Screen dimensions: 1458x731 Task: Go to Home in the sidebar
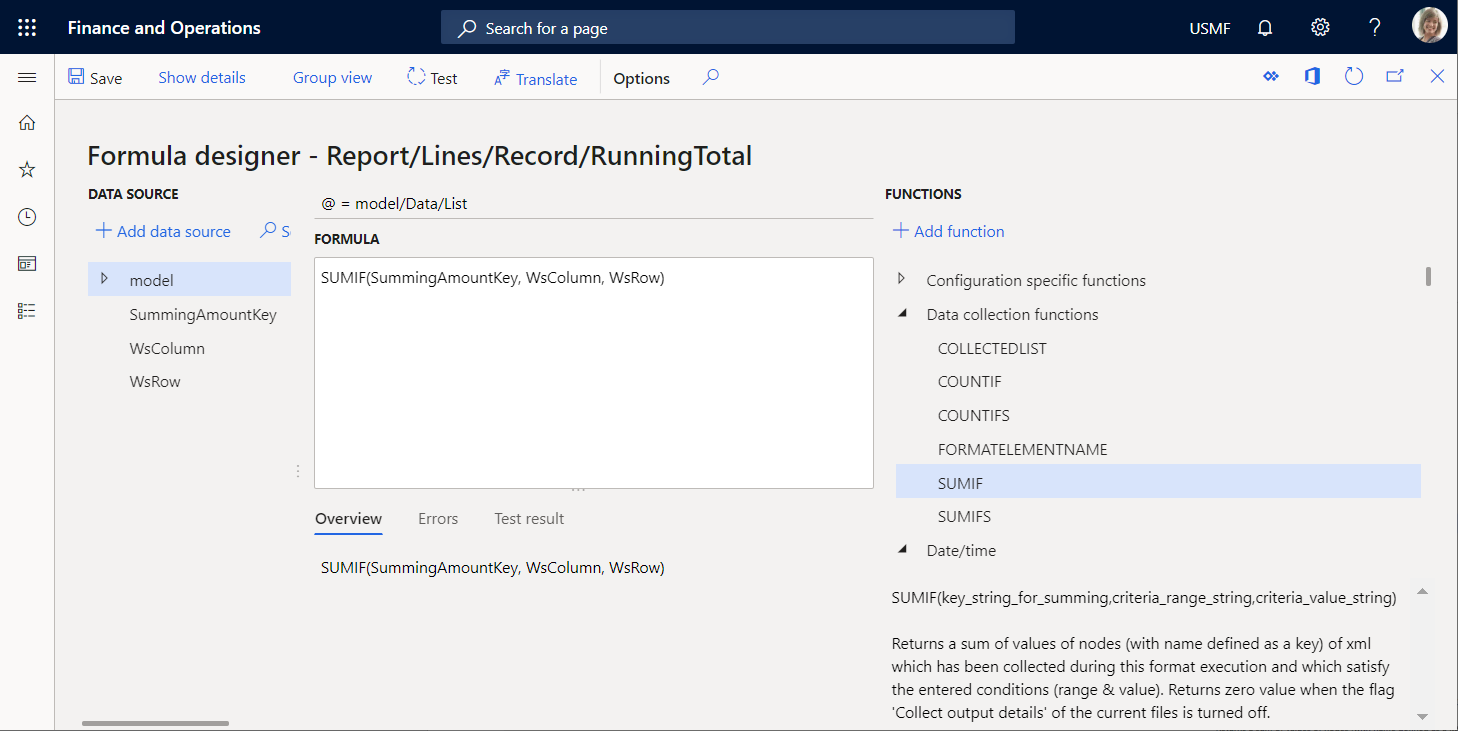[27, 123]
